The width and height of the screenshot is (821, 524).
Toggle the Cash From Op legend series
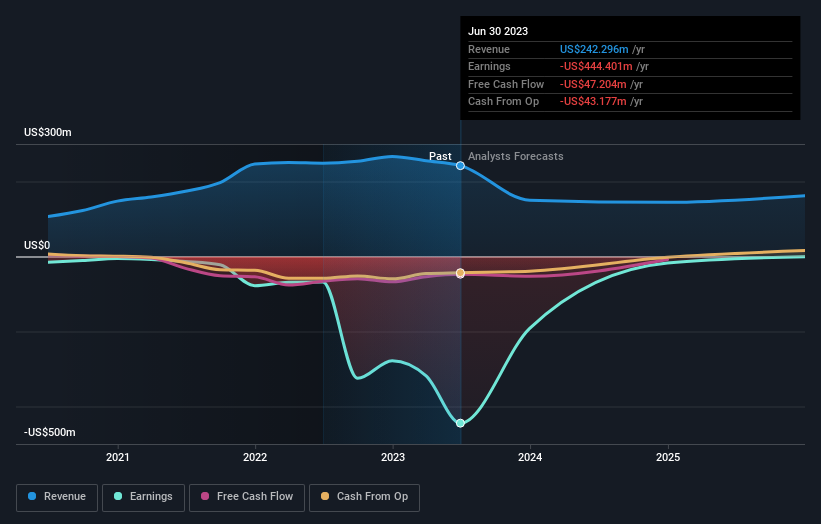tap(364, 497)
